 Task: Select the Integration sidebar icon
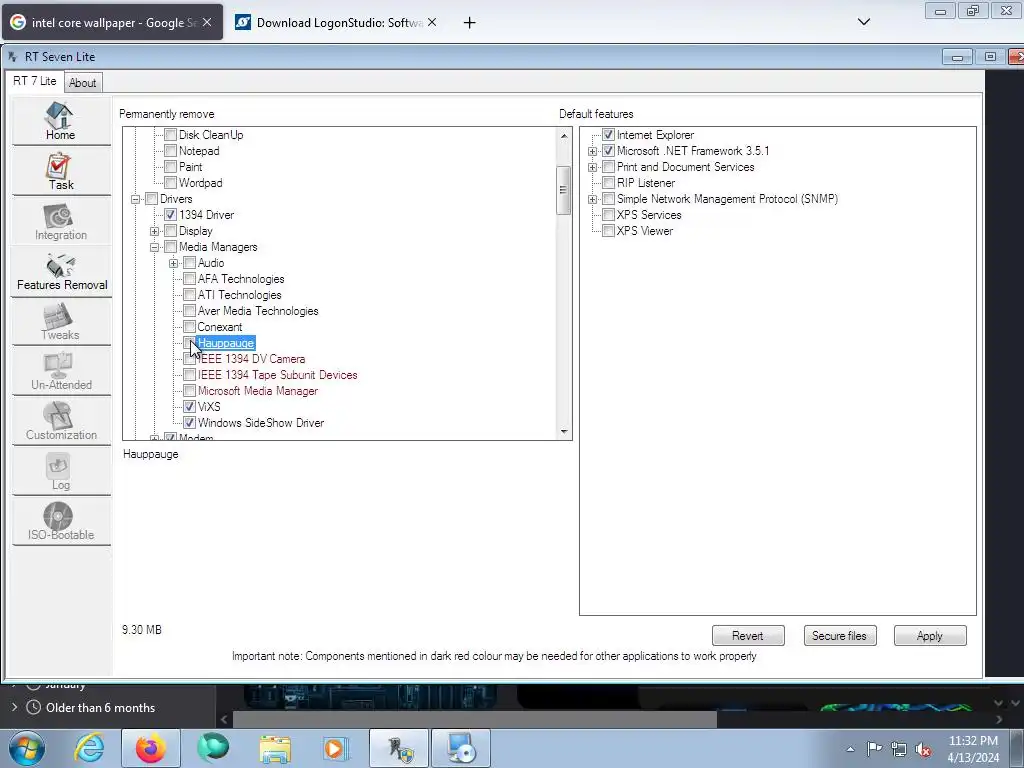click(x=60, y=221)
